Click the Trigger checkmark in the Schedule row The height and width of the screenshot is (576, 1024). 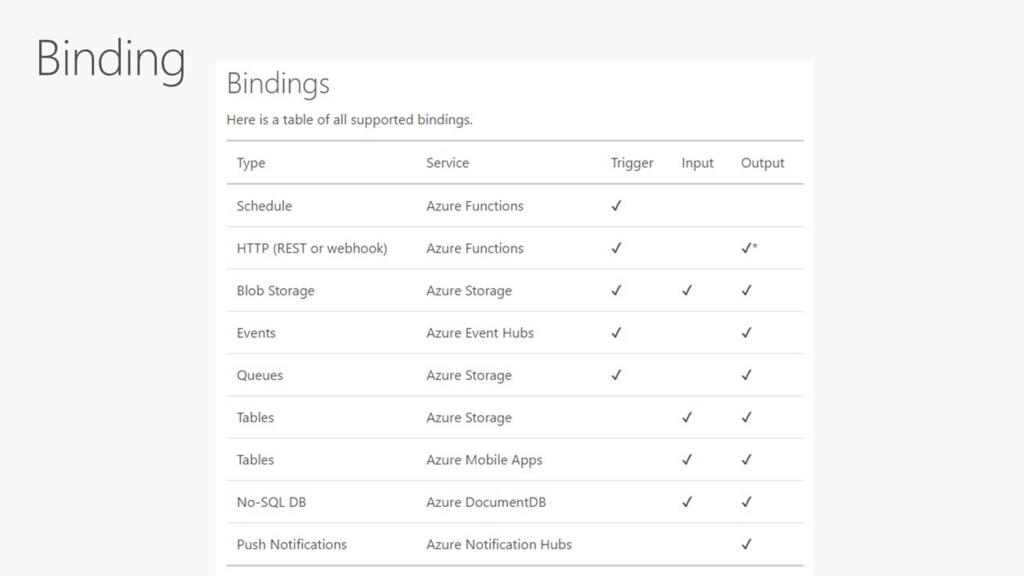(616, 206)
